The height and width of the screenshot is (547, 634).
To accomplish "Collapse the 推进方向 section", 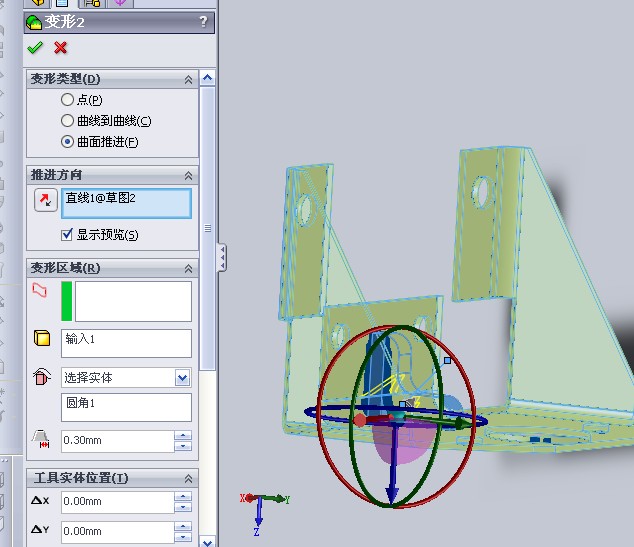I will tap(188, 175).
